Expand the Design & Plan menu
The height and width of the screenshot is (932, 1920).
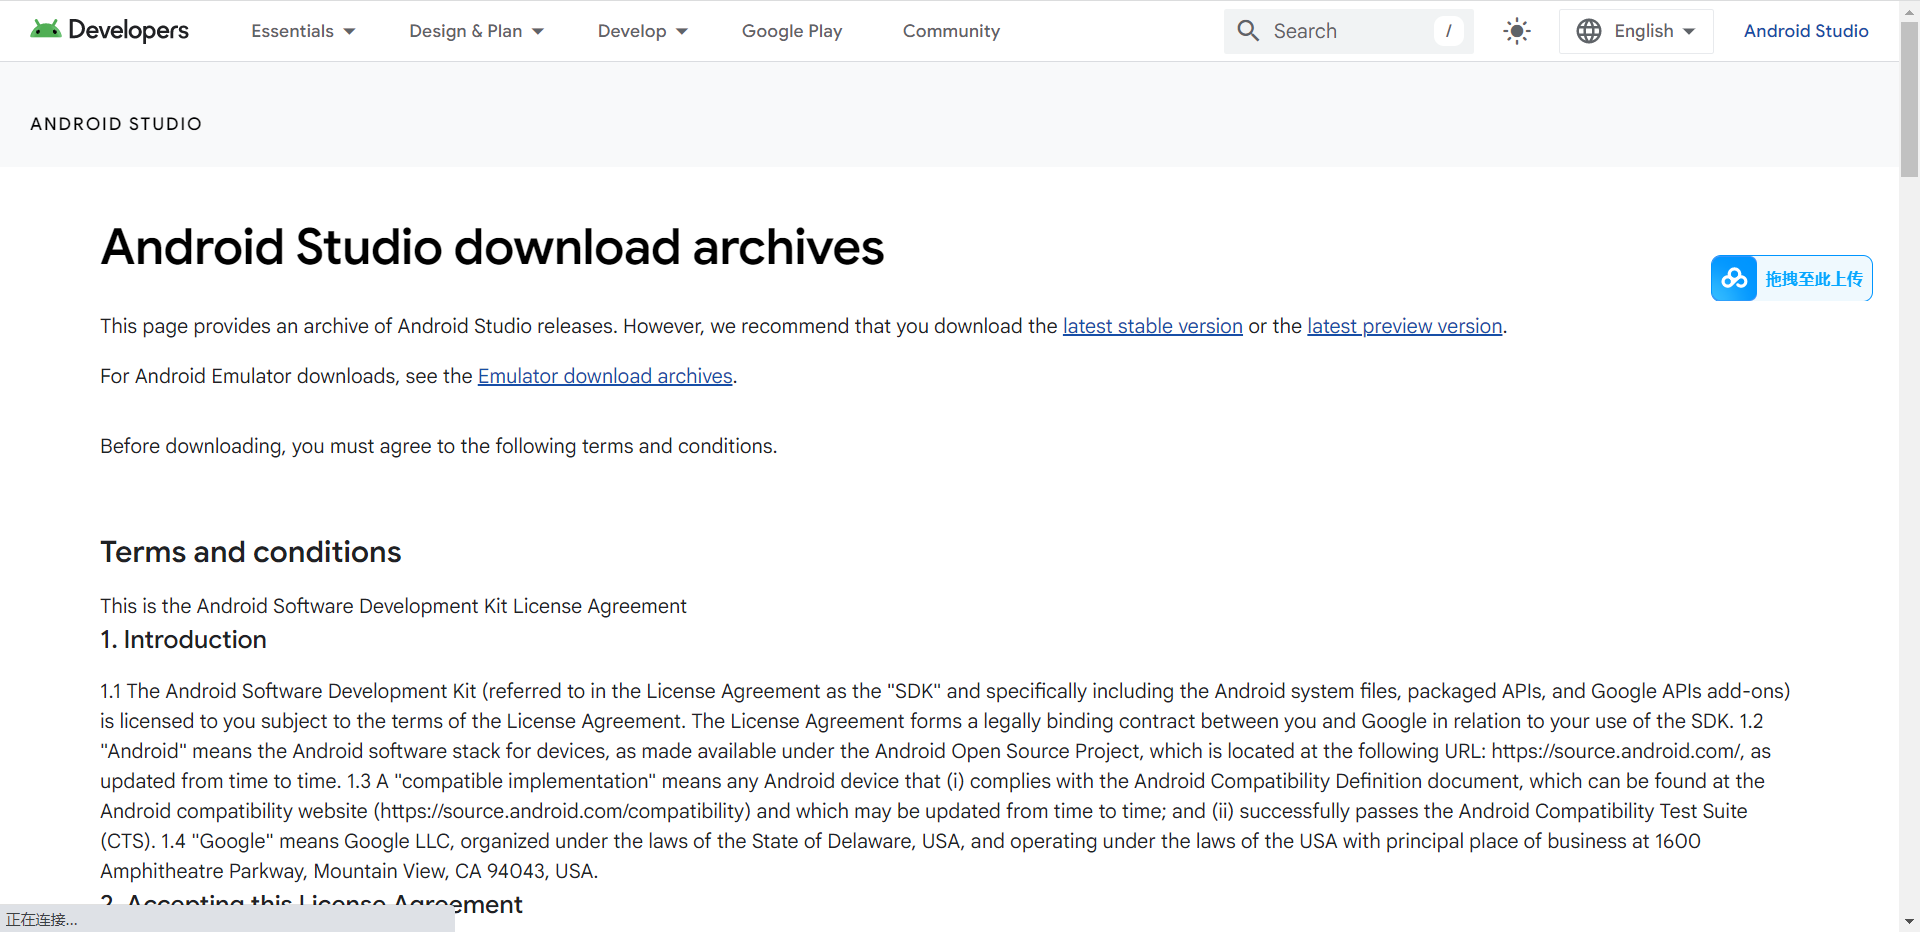(x=476, y=31)
